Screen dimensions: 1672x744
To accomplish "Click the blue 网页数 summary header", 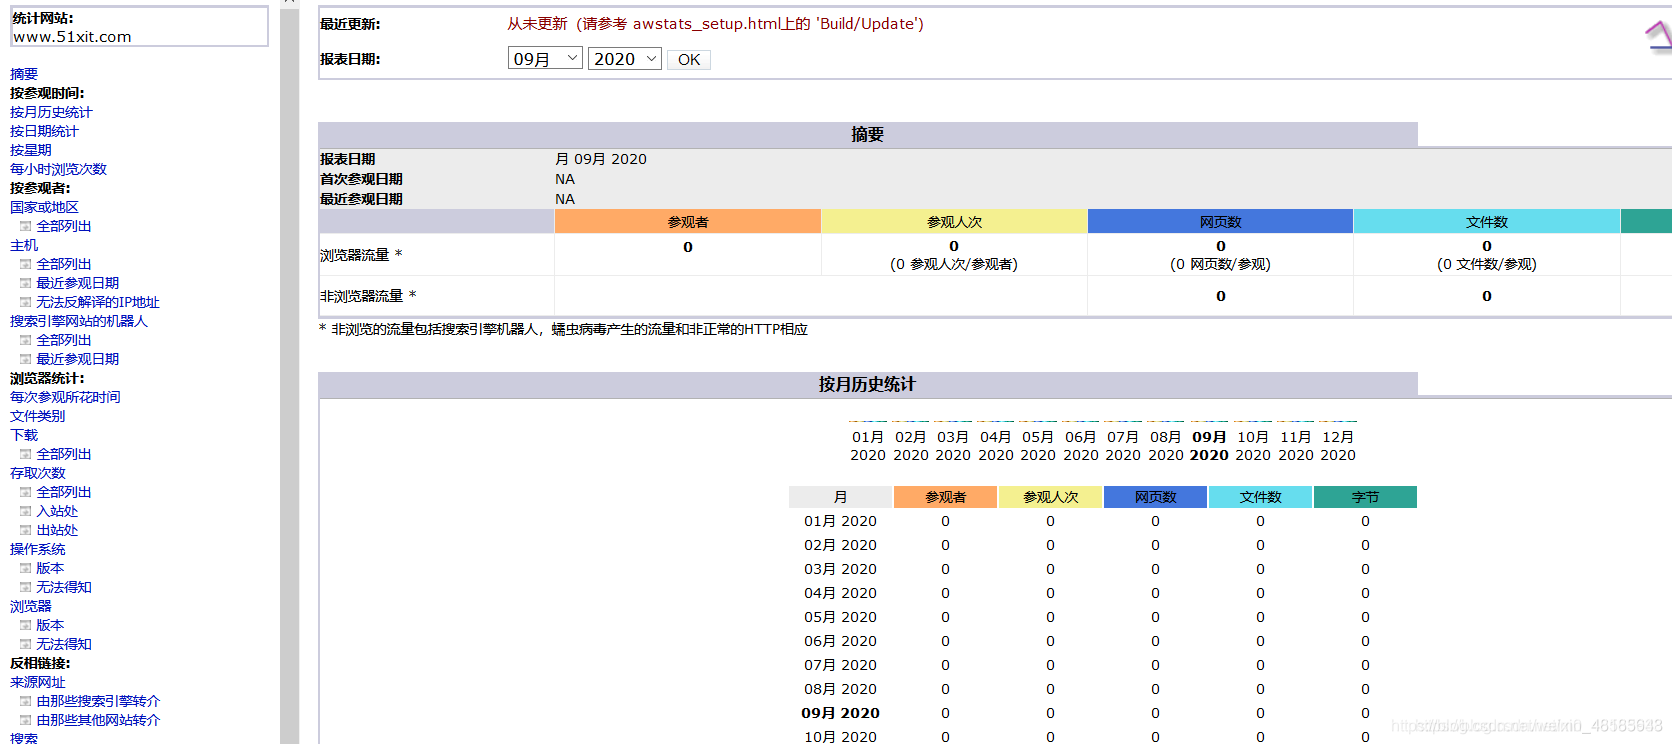I will (x=1220, y=221).
